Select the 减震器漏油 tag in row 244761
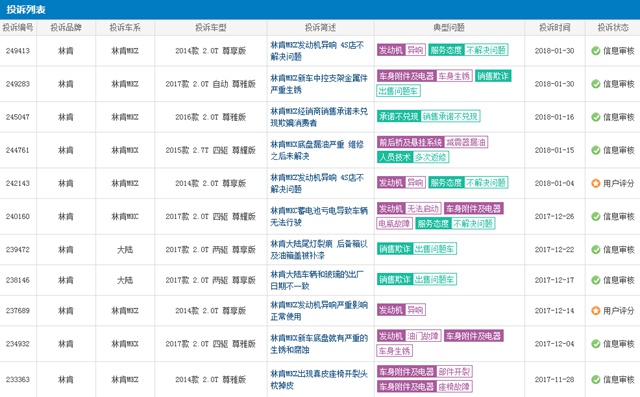 tap(466, 142)
